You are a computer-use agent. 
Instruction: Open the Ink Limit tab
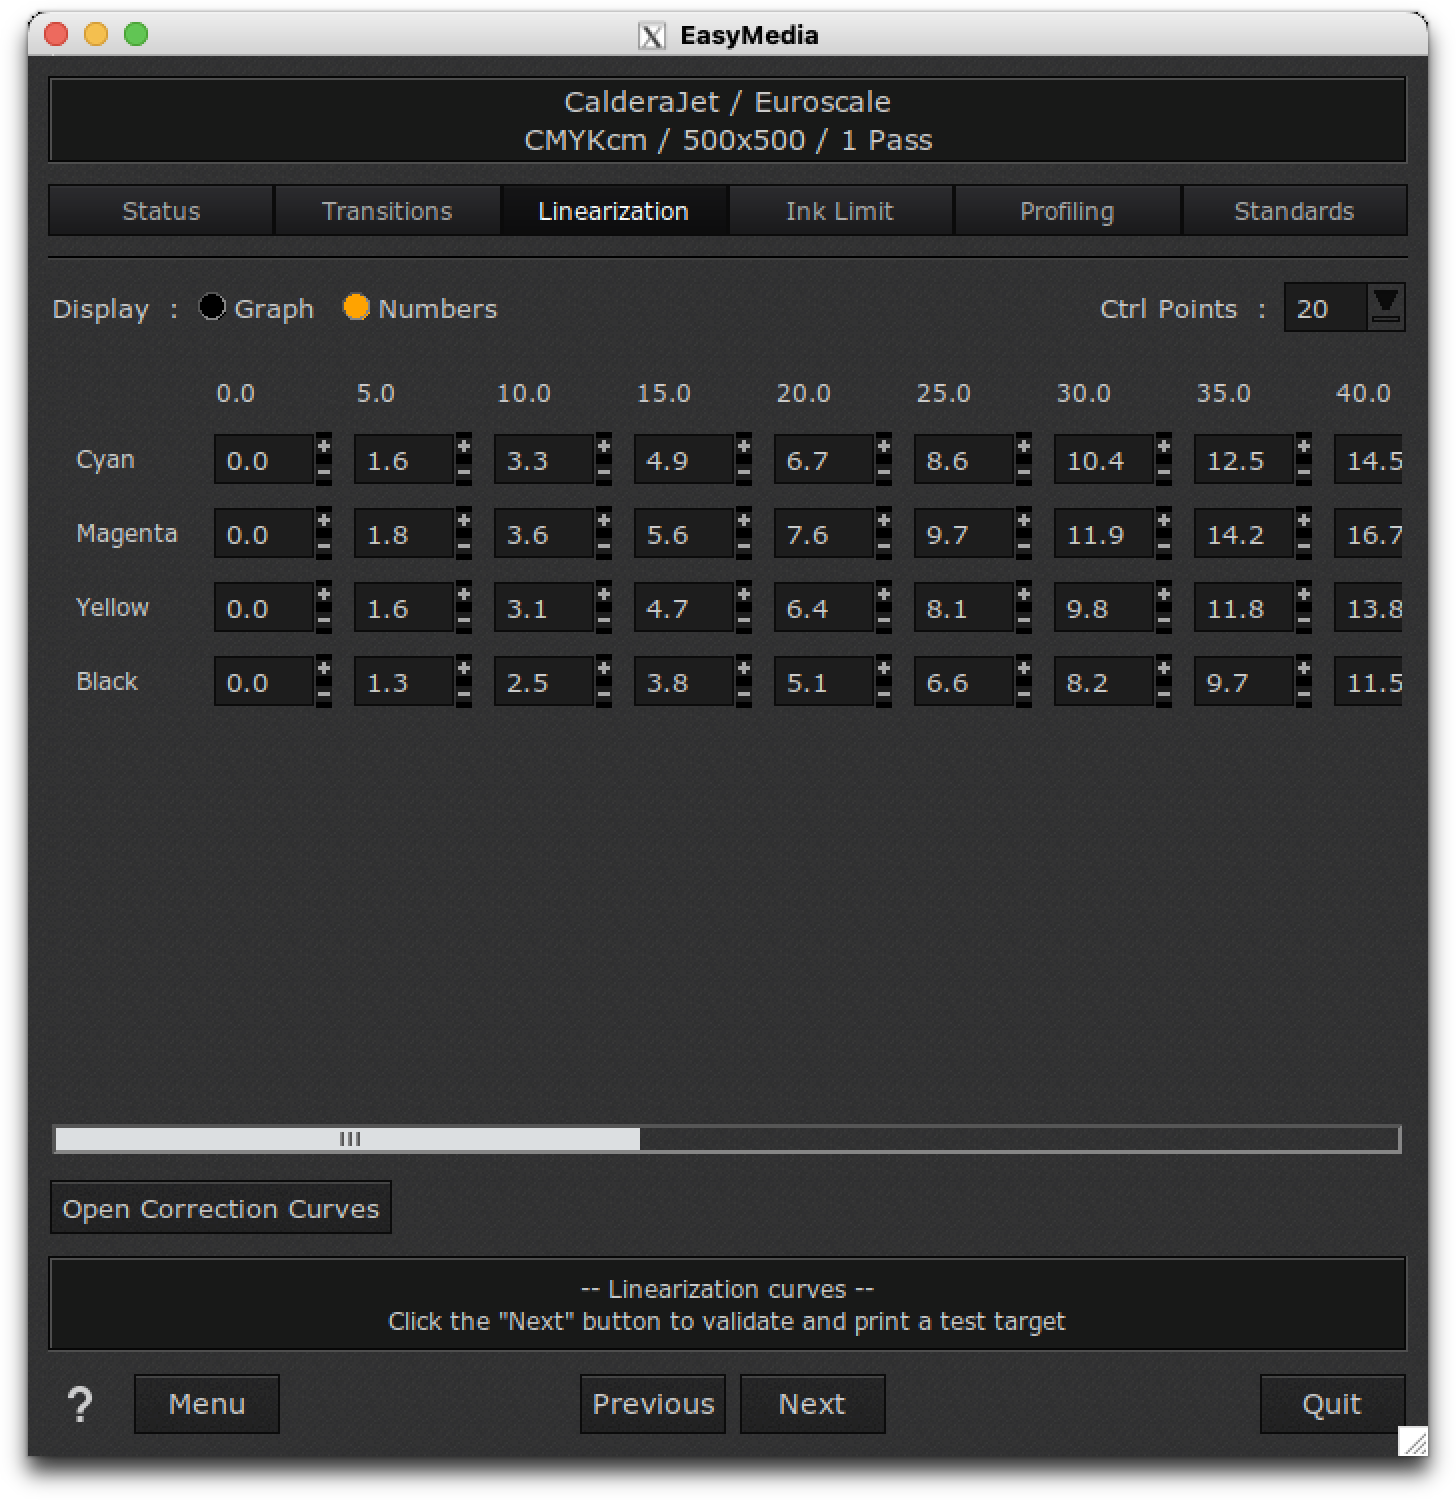(840, 211)
